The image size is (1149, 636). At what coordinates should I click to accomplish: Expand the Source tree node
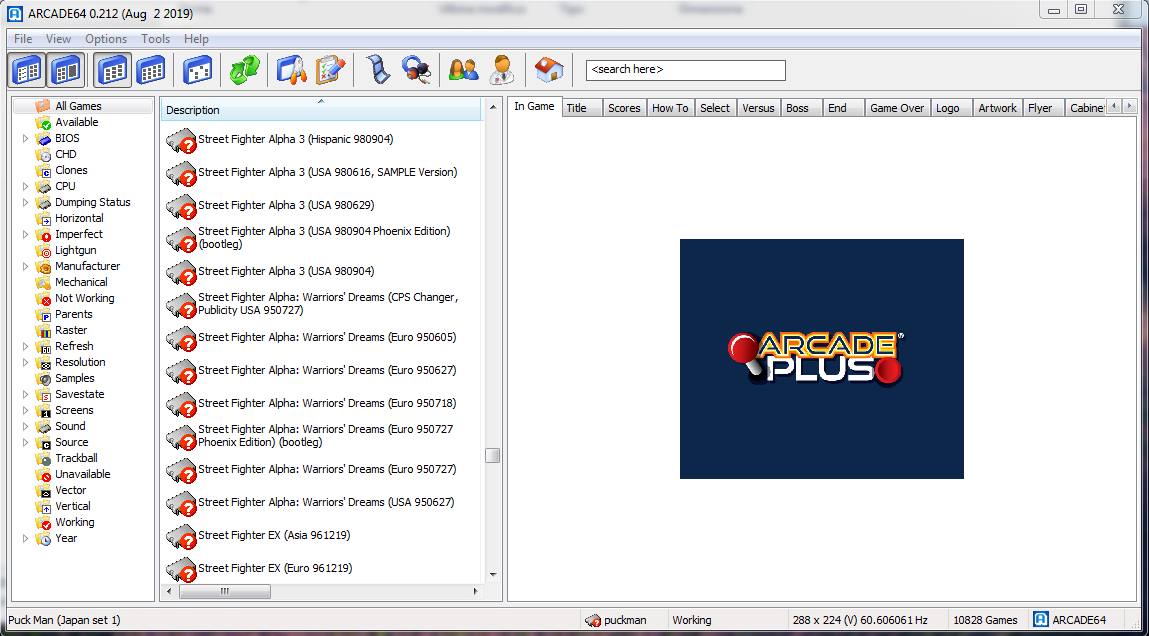26,443
